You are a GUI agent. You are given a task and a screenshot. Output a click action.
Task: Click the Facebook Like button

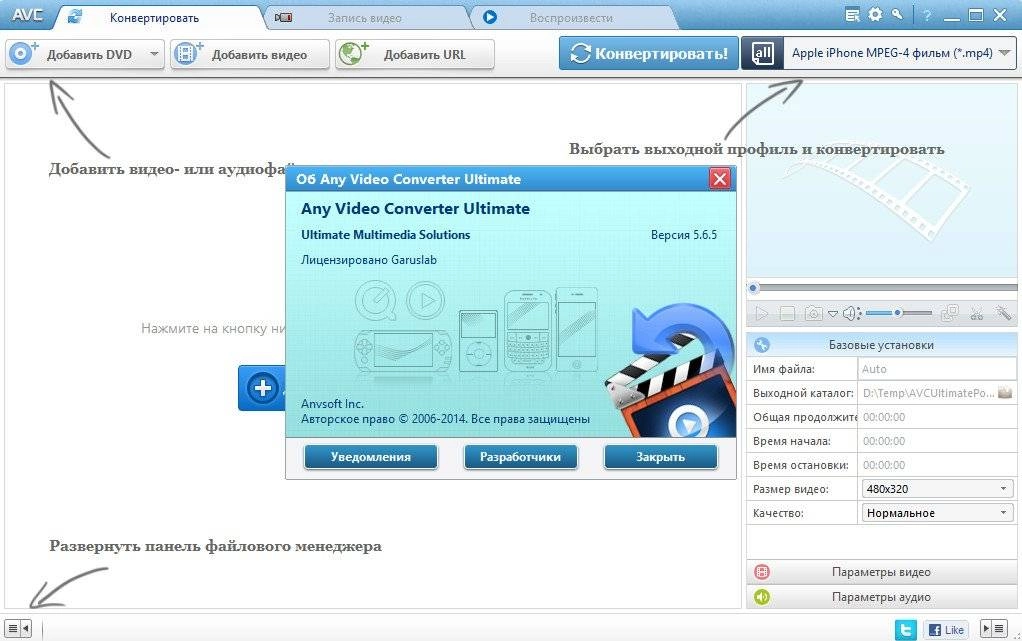(x=946, y=629)
